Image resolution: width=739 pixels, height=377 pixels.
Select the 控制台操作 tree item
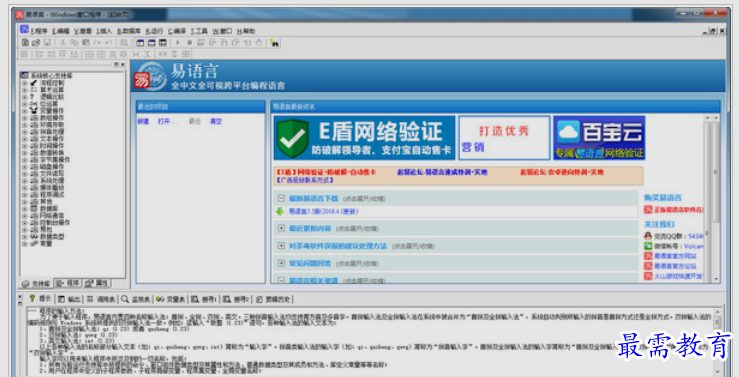point(55,222)
